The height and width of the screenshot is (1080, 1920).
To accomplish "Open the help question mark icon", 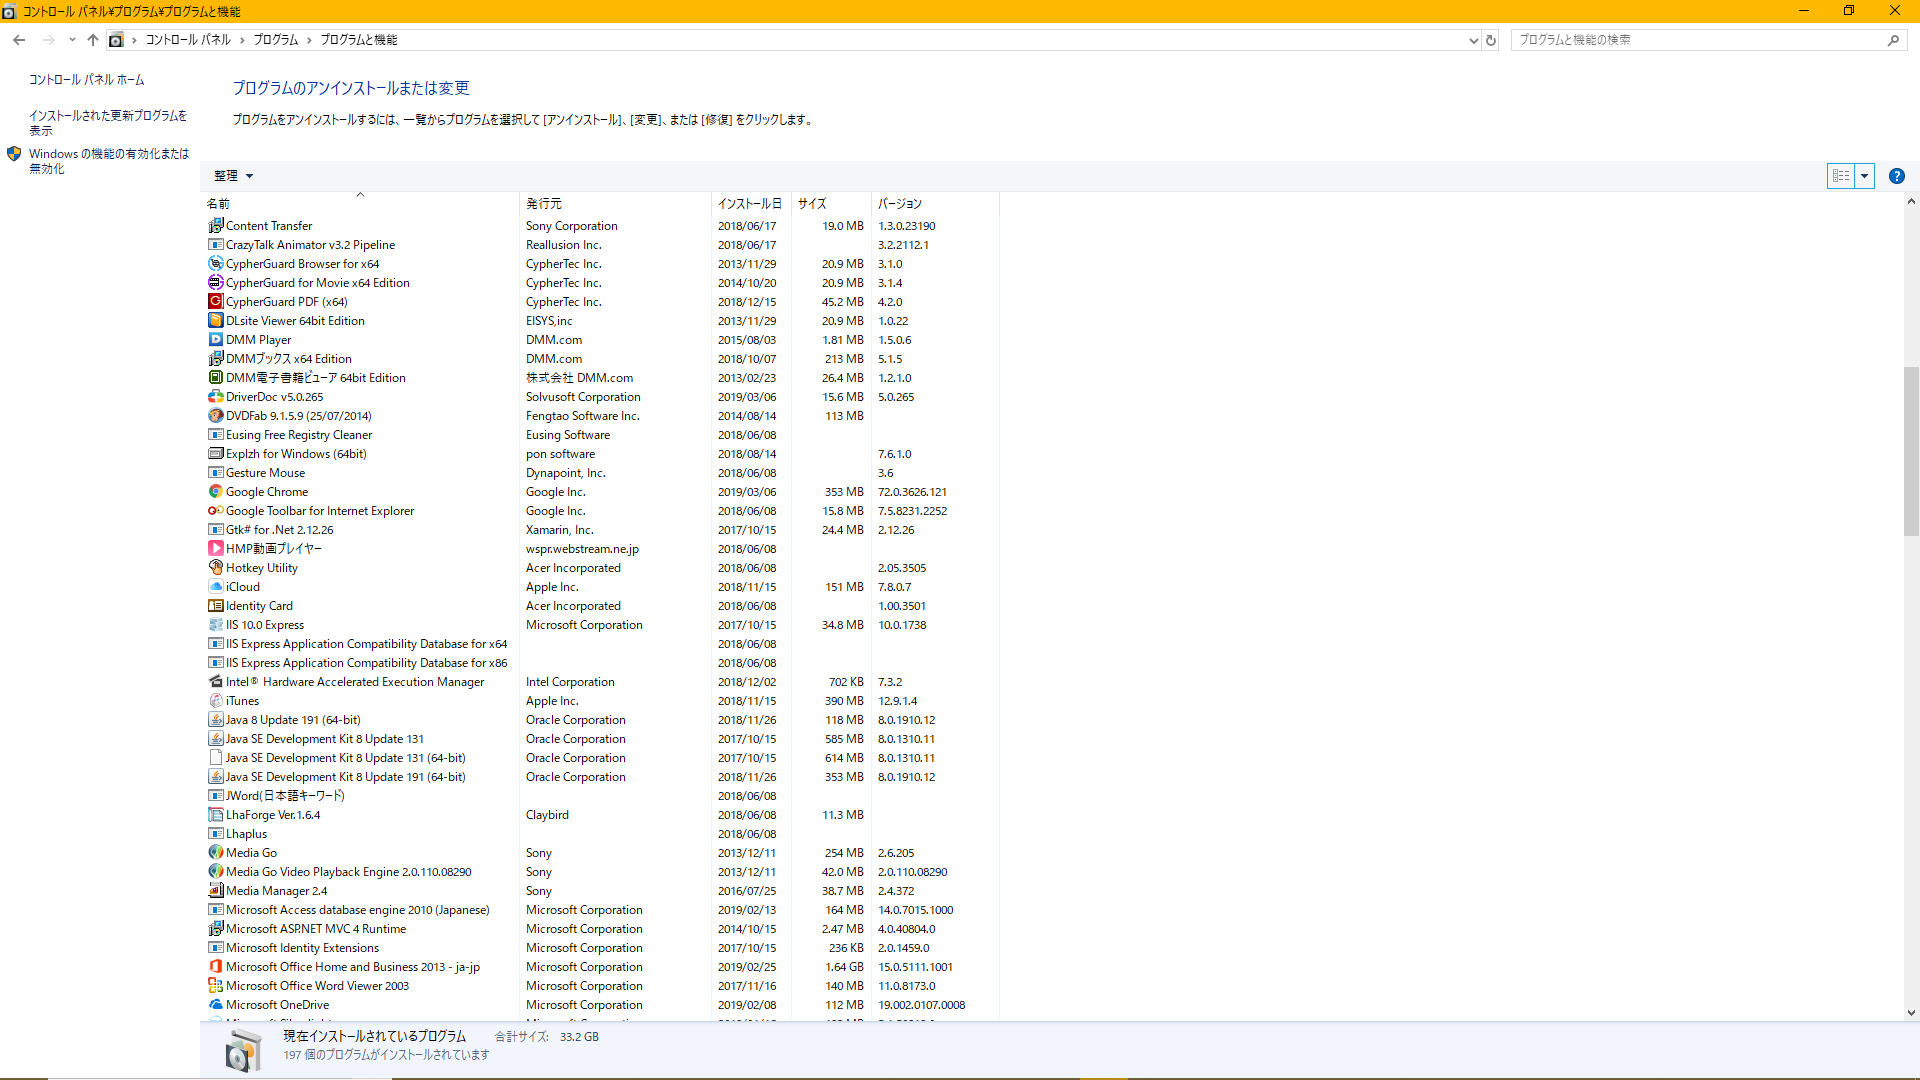I will [1896, 176].
